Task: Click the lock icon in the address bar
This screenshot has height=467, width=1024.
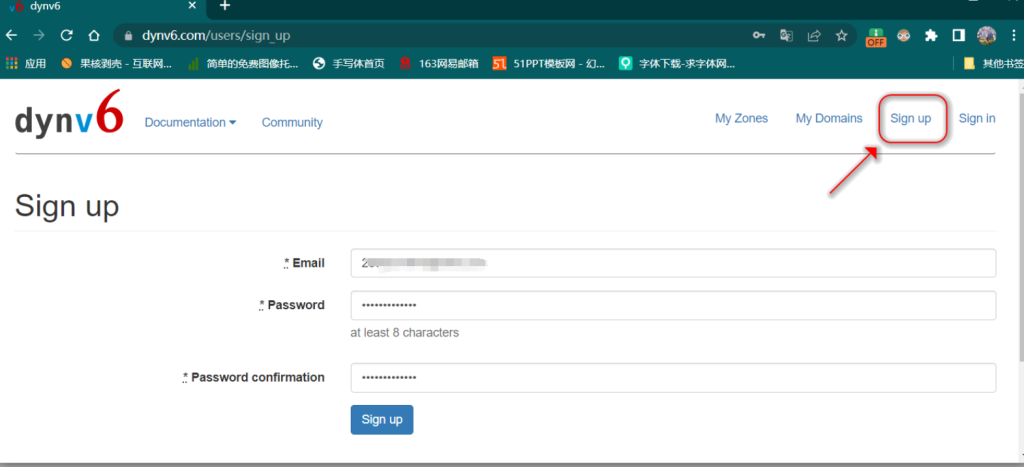Action: click(128, 36)
